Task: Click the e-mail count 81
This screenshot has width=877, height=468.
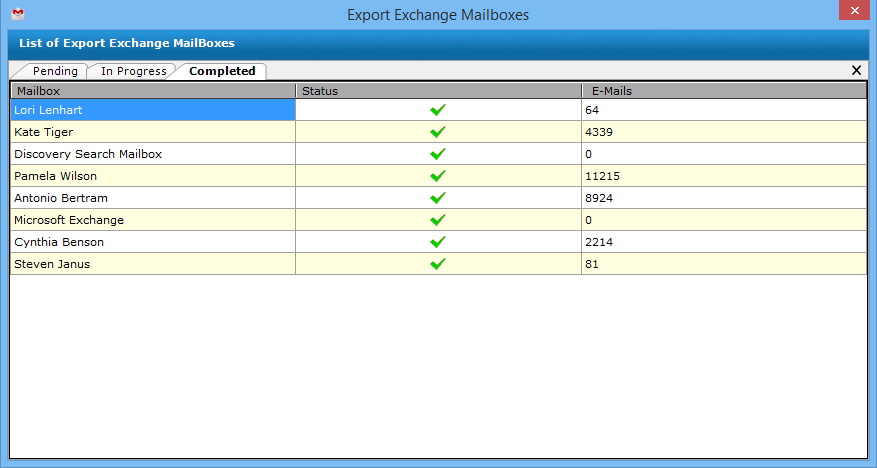Action: point(592,264)
